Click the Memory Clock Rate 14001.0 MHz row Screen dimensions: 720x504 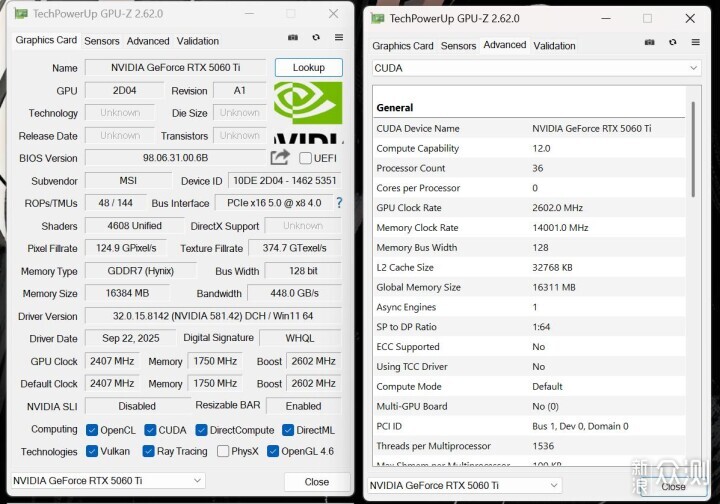[x=529, y=227]
